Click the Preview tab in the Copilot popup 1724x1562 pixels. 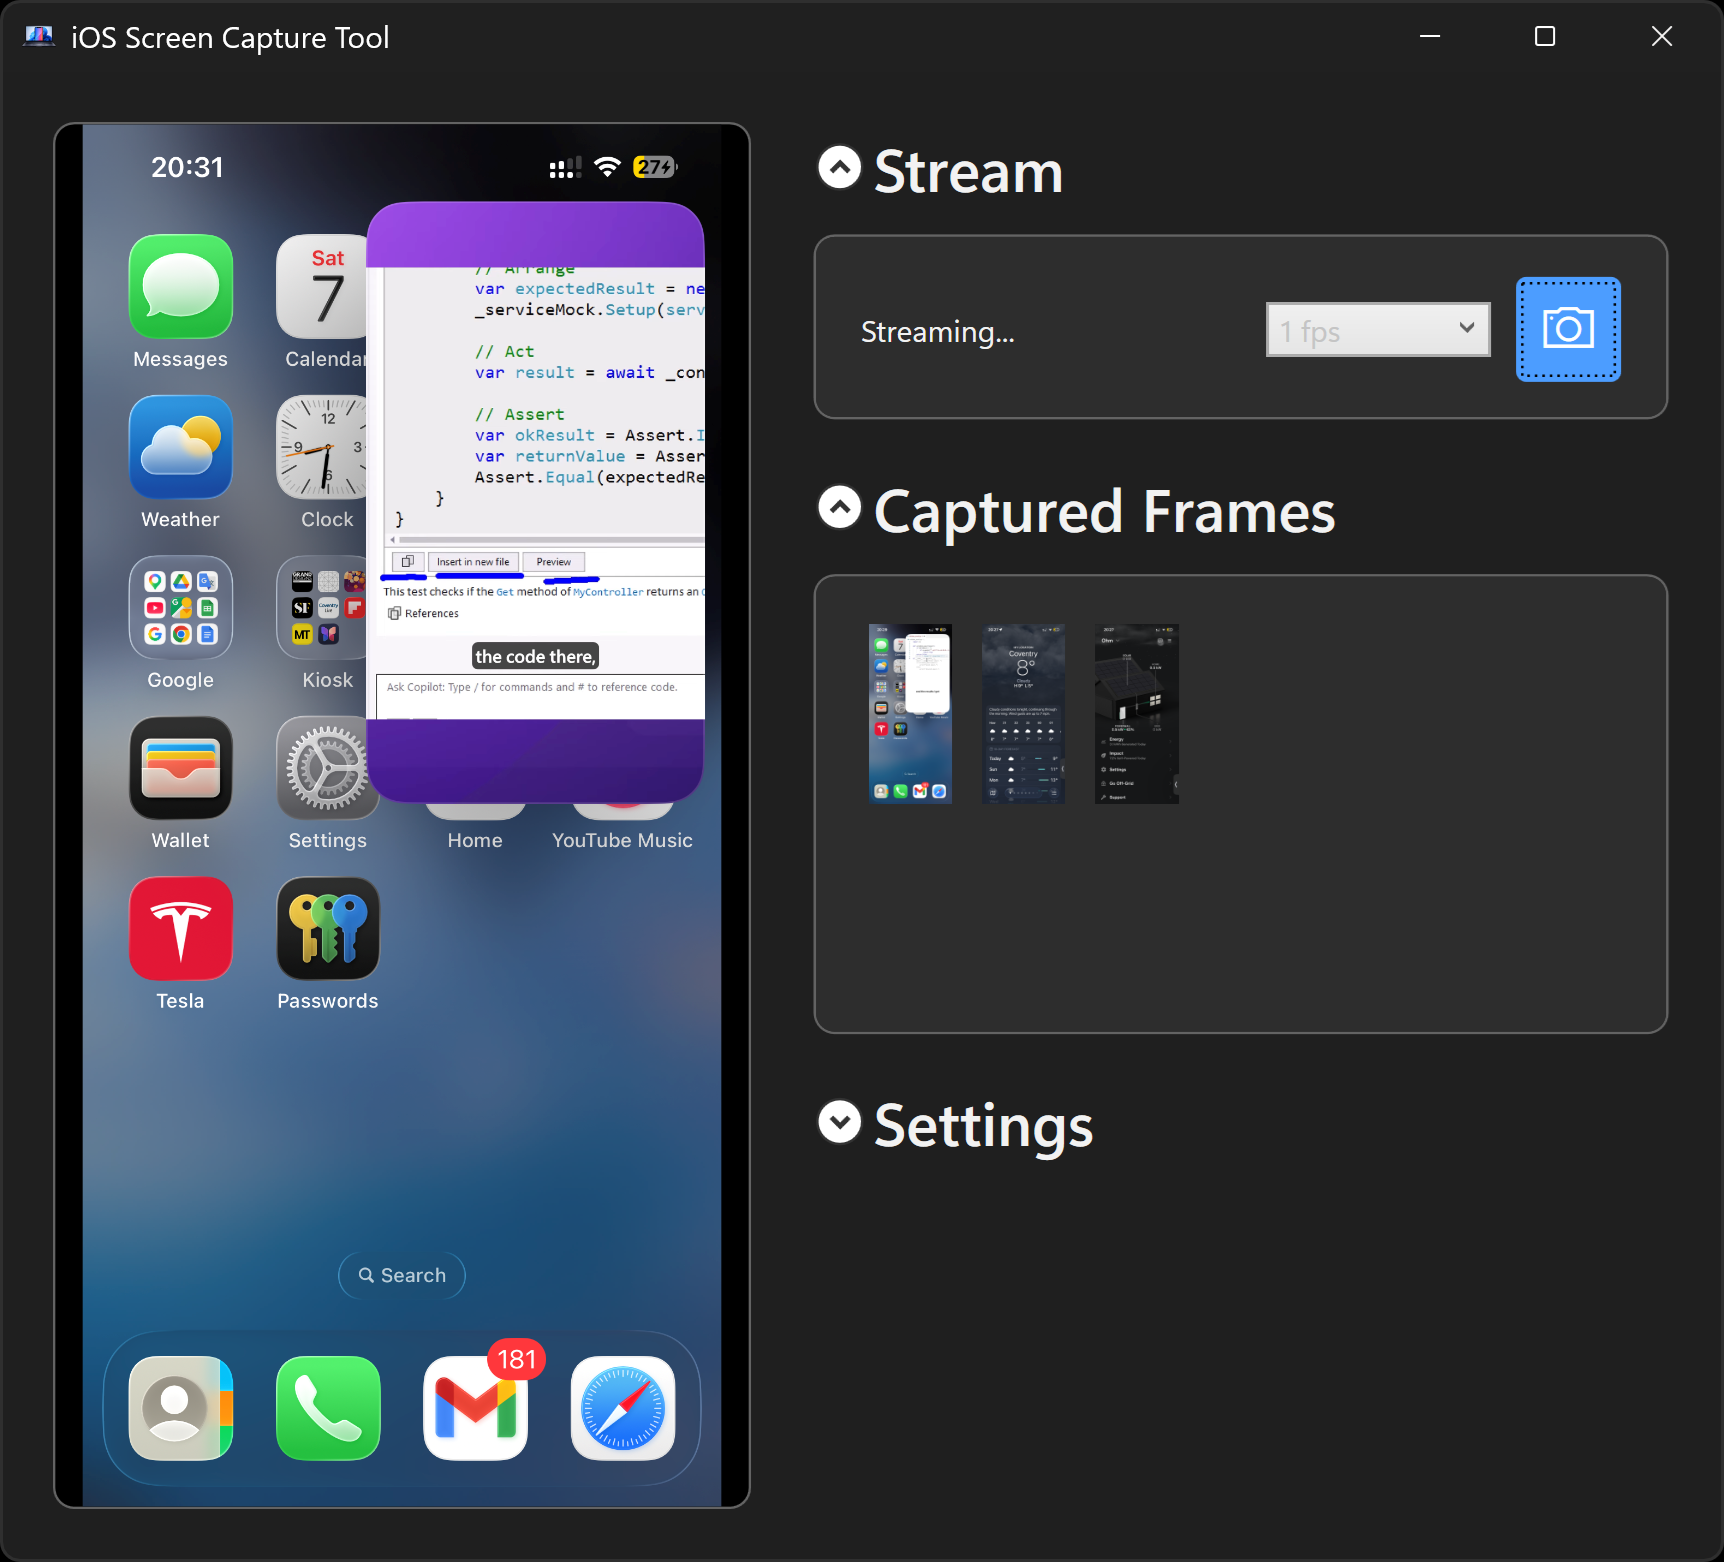553,561
